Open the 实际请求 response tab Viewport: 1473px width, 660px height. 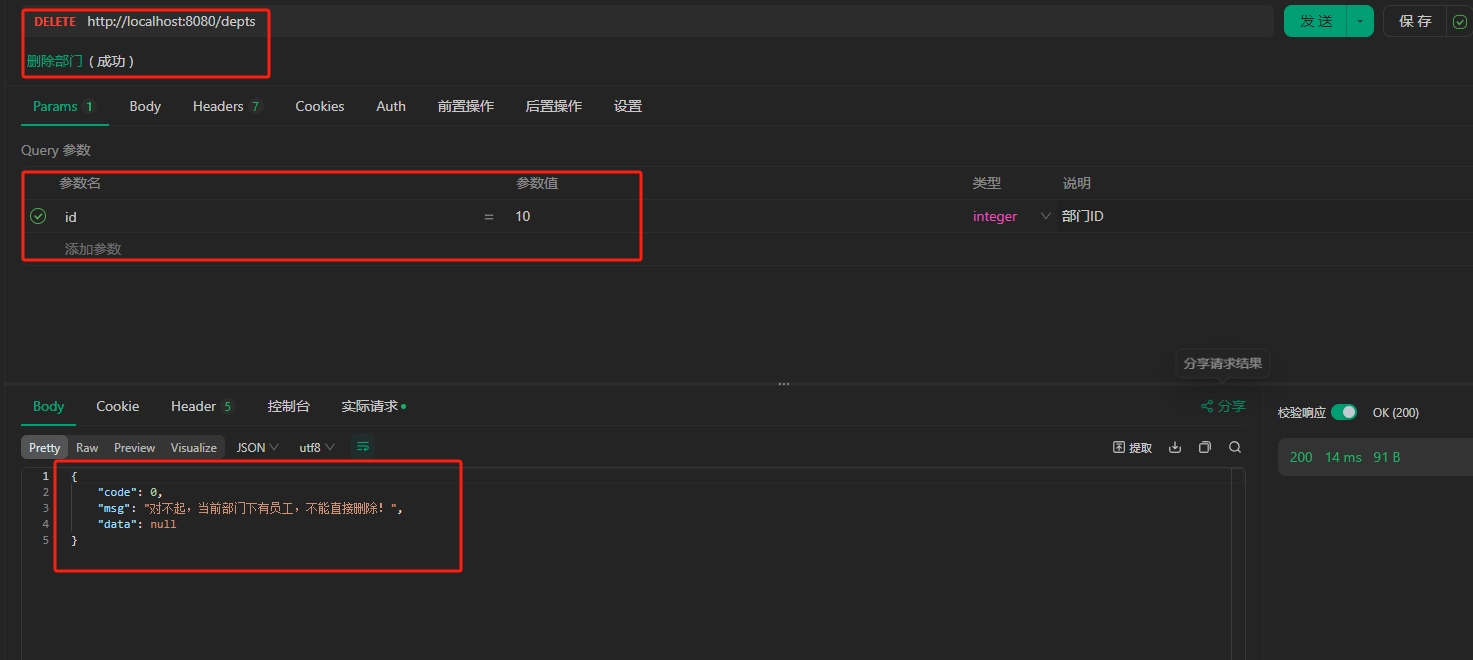click(372, 406)
